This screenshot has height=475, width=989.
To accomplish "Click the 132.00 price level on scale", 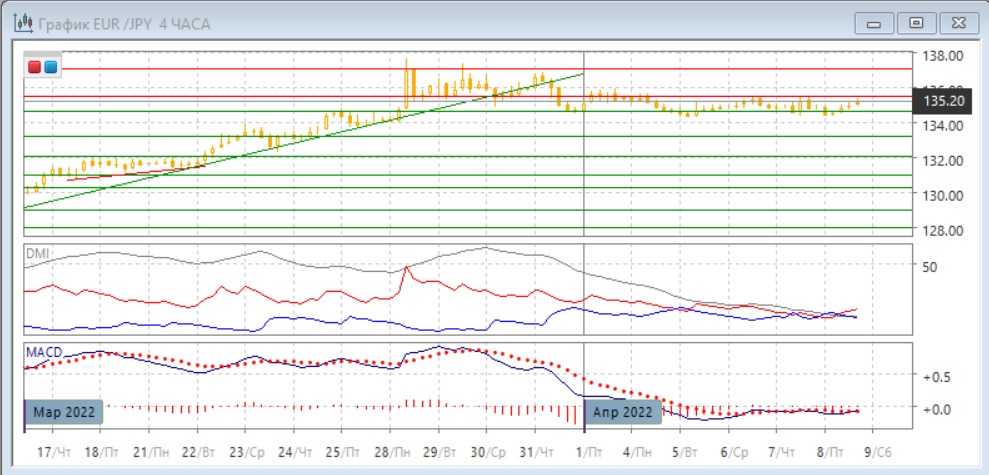I will 943,160.
